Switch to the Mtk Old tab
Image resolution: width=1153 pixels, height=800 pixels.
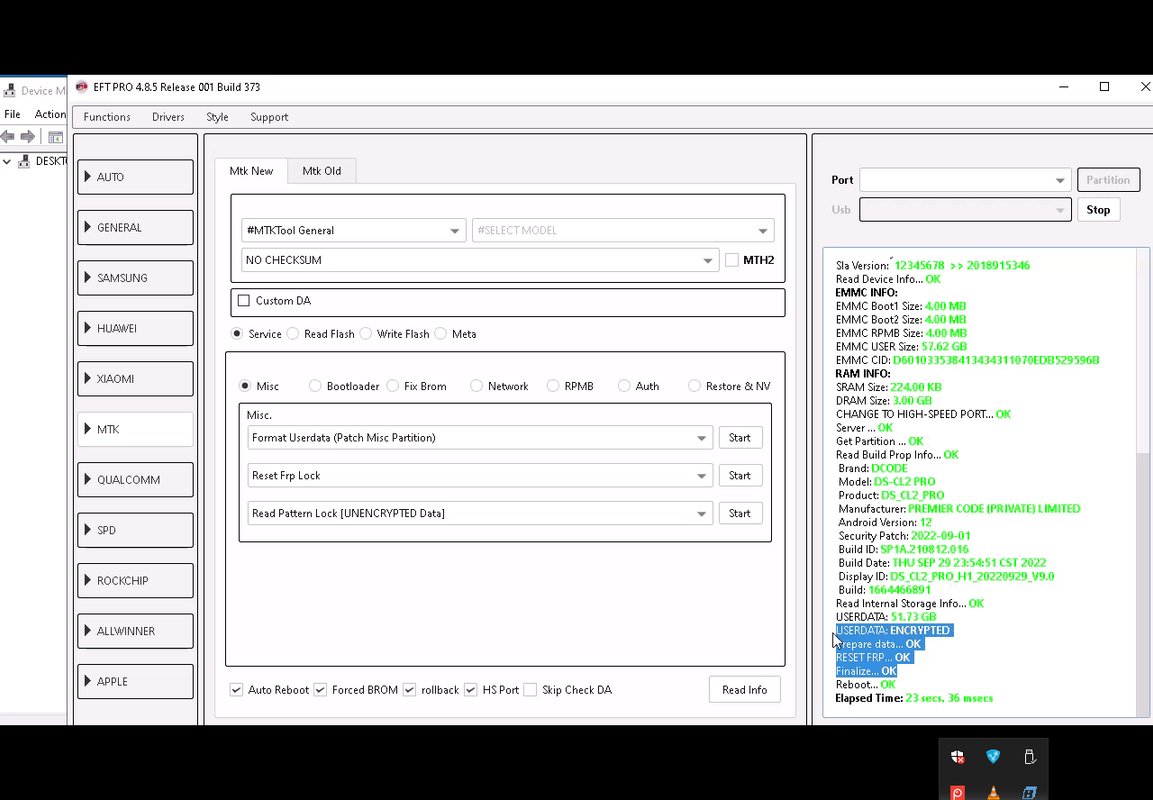(x=321, y=171)
